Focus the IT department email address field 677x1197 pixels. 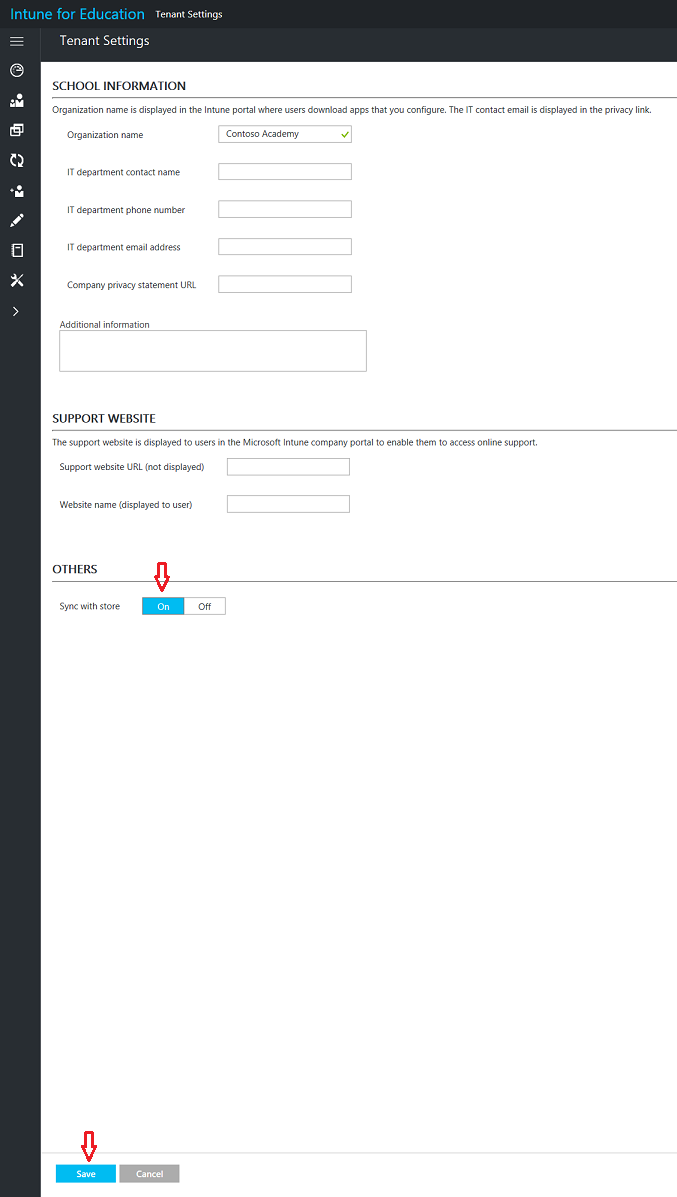click(285, 246)
